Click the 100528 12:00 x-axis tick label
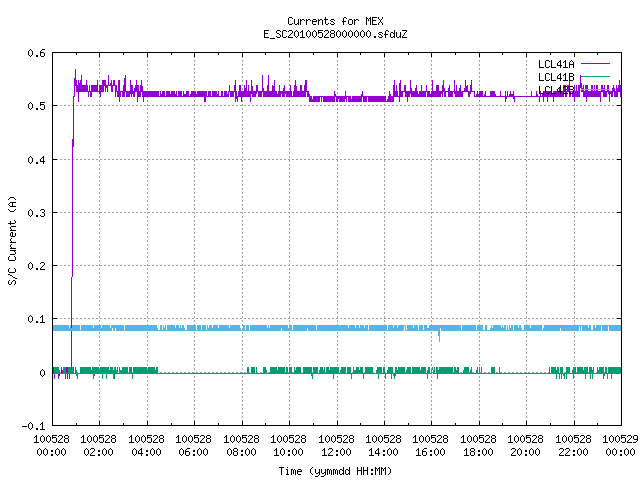 pyautogui.click(x=336, y=446)
